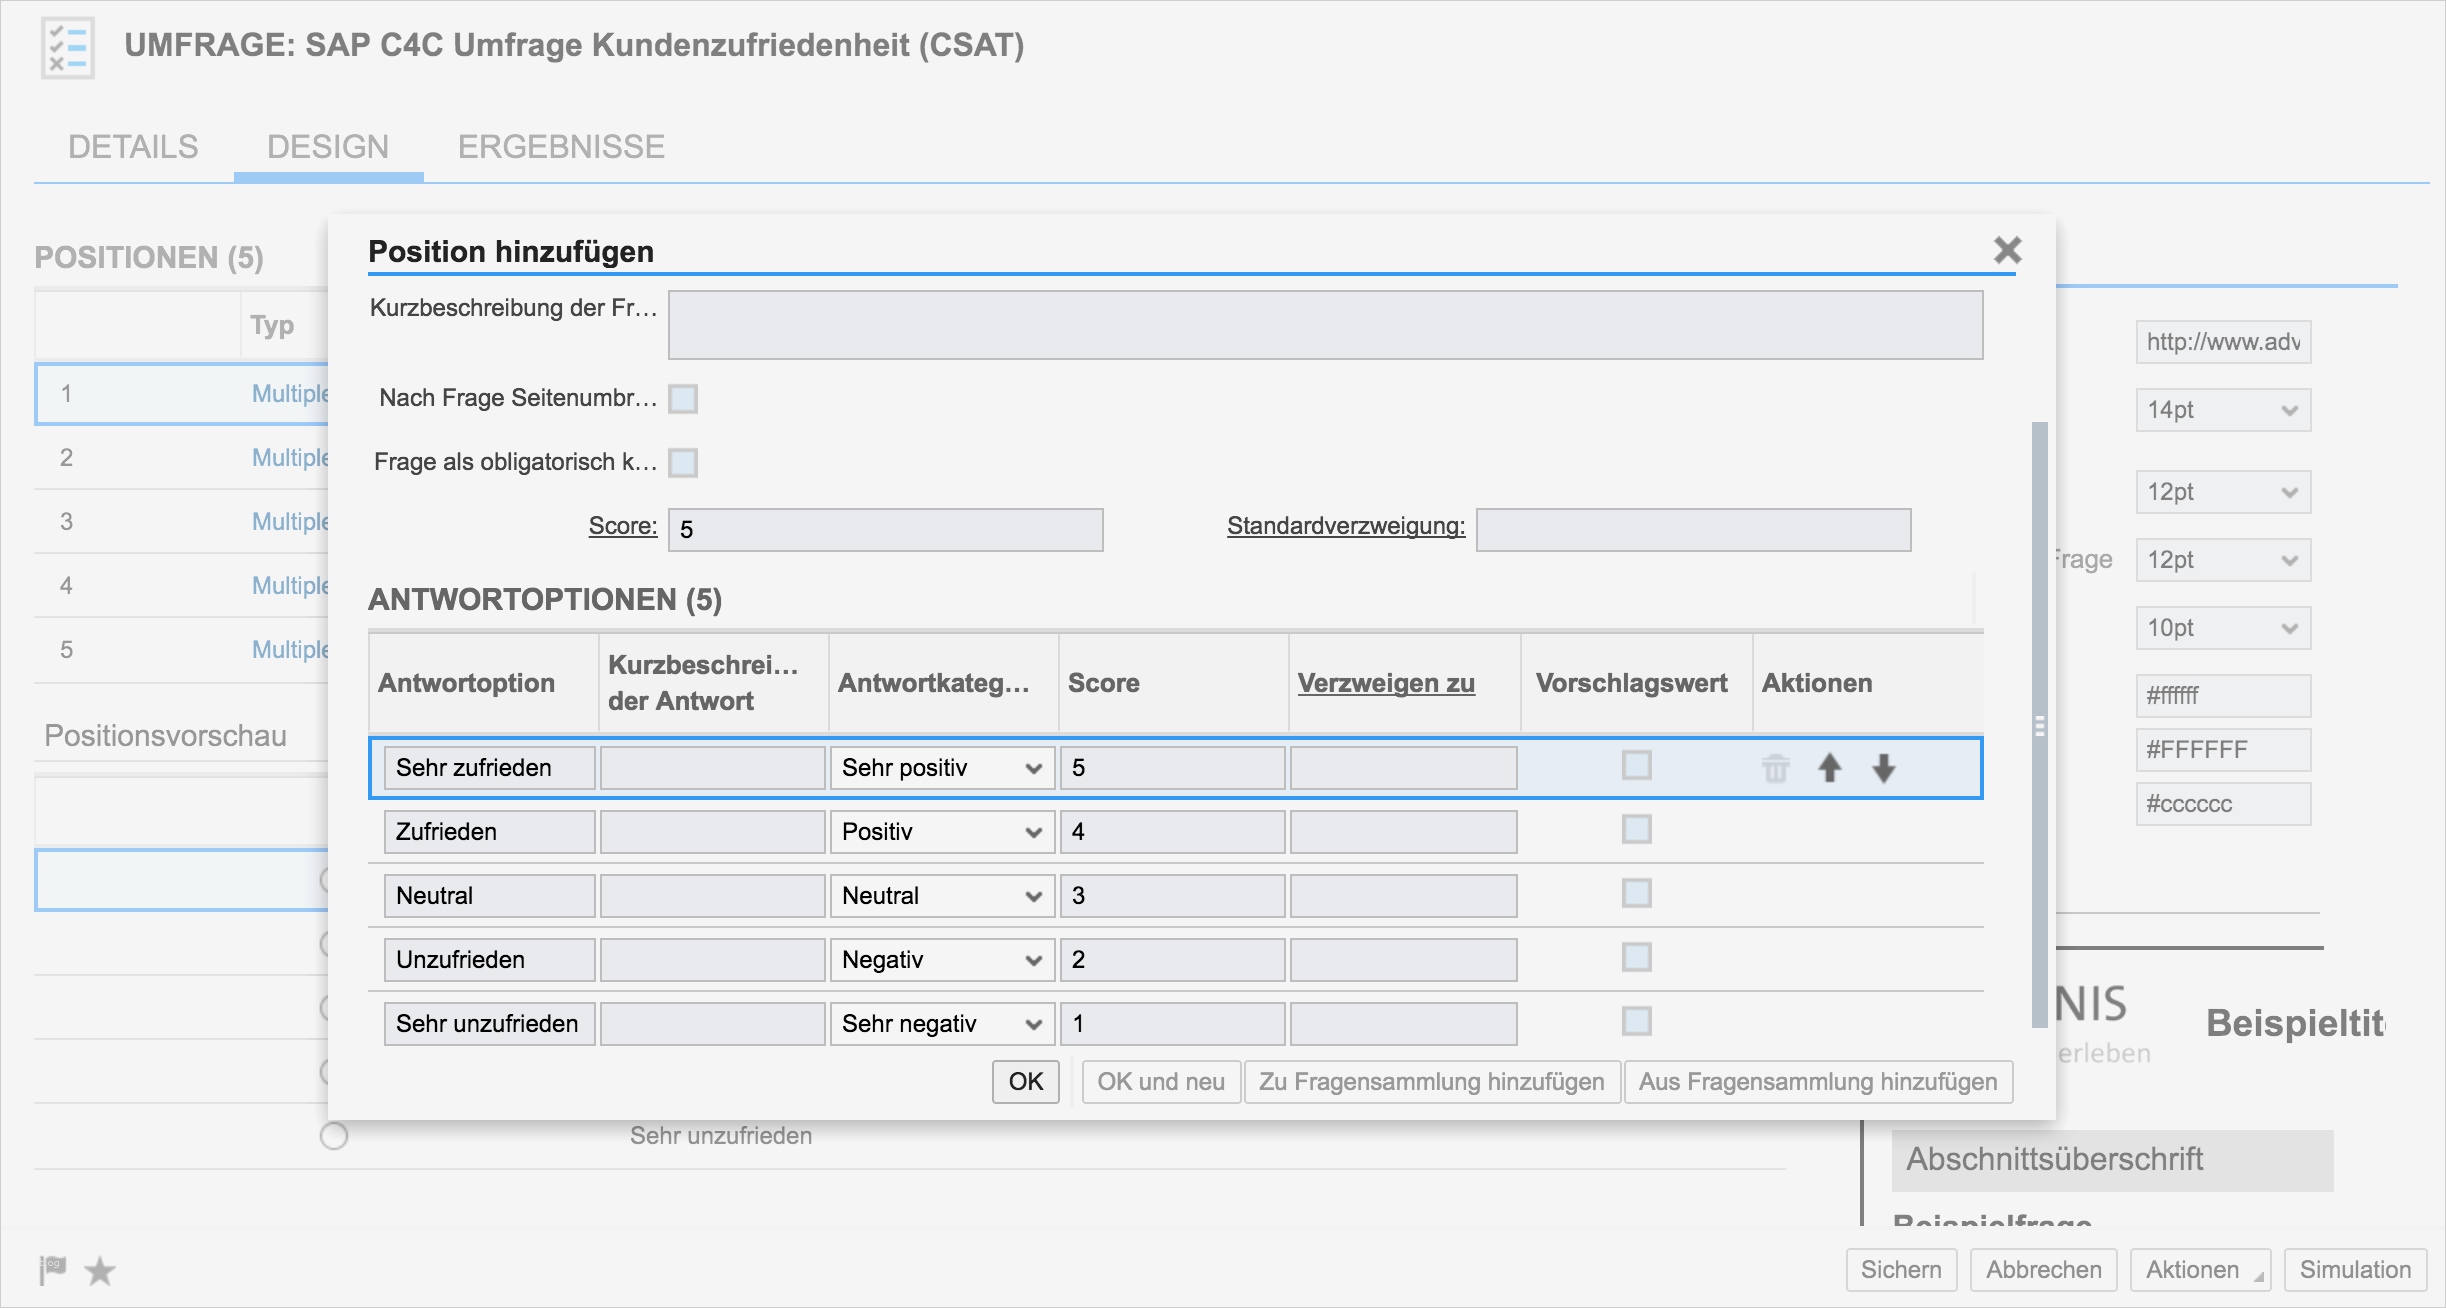
Task: Click the Score input field
Action: click(x=884, y=528)
